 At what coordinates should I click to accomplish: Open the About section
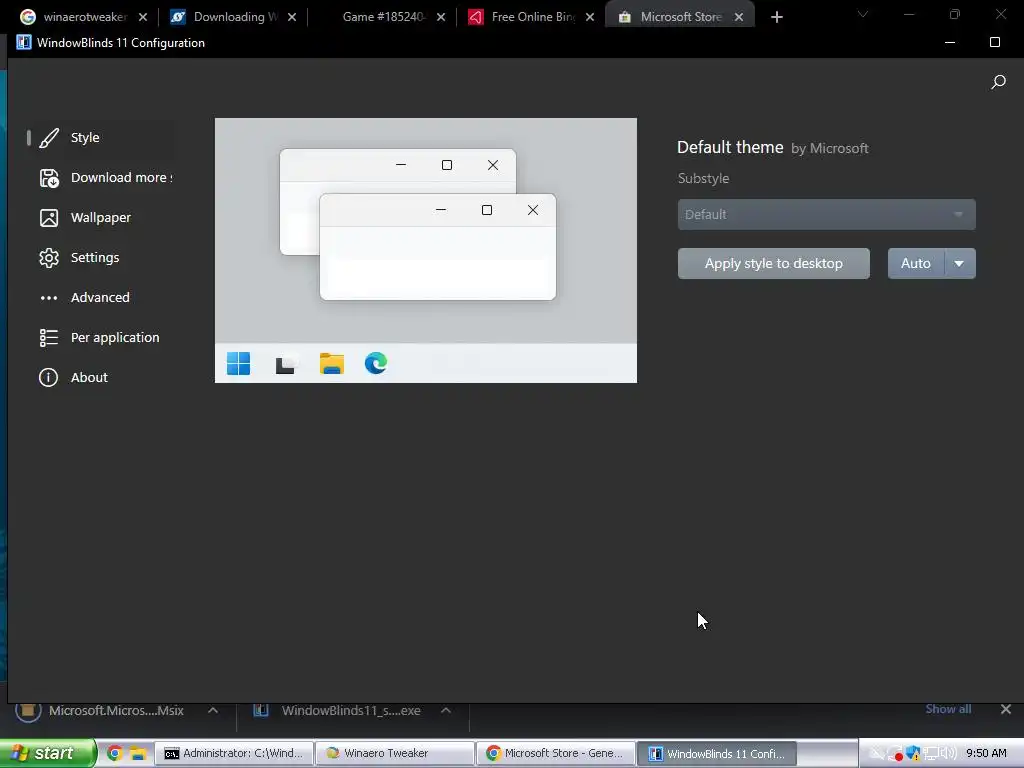coord(101,377)
